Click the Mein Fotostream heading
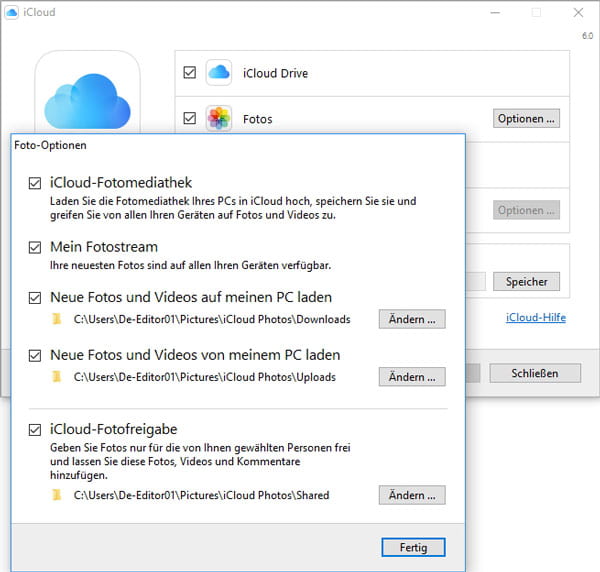This screenshot has width=600, height=572. click(104, 247)
